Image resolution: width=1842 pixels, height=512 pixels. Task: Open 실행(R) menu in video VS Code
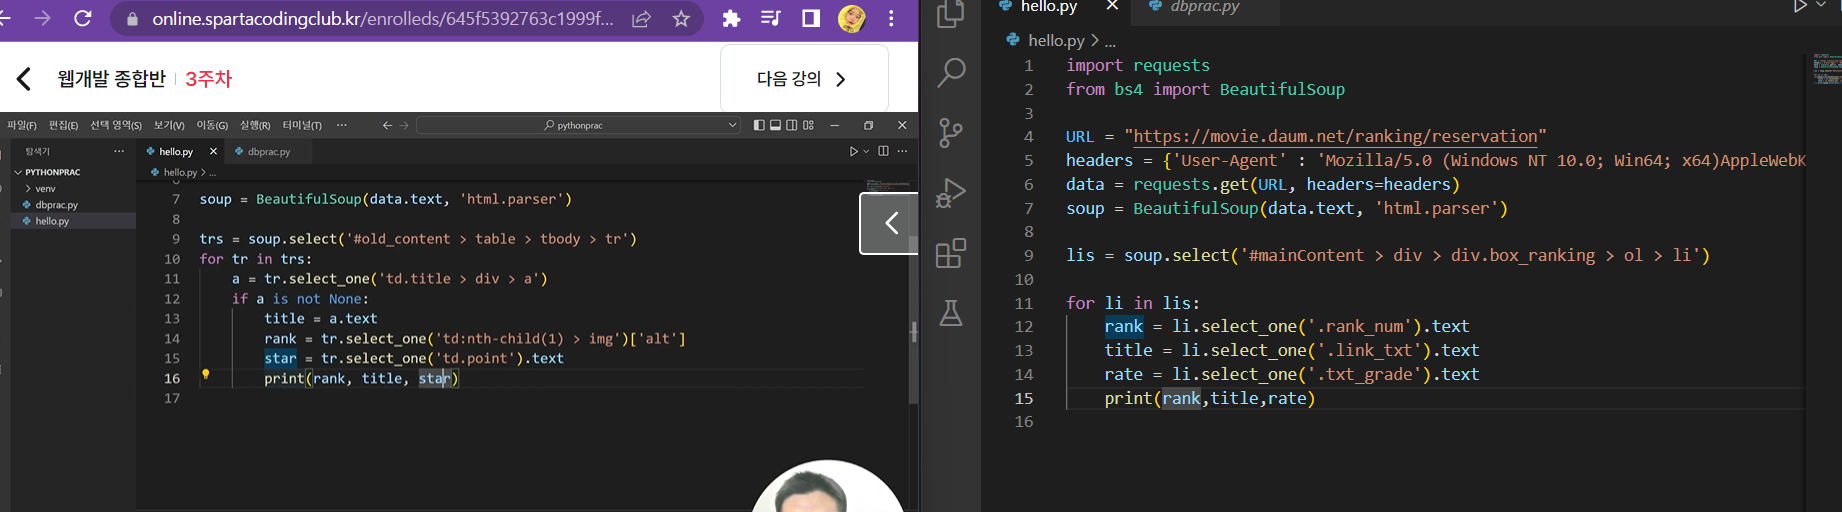[255, 125]
